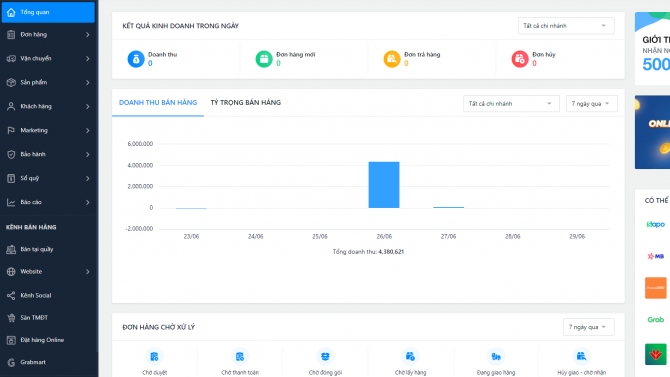The image size is (670, 377).
Task: Click the Đặt hàng Online icon
Action: [11, 340]
